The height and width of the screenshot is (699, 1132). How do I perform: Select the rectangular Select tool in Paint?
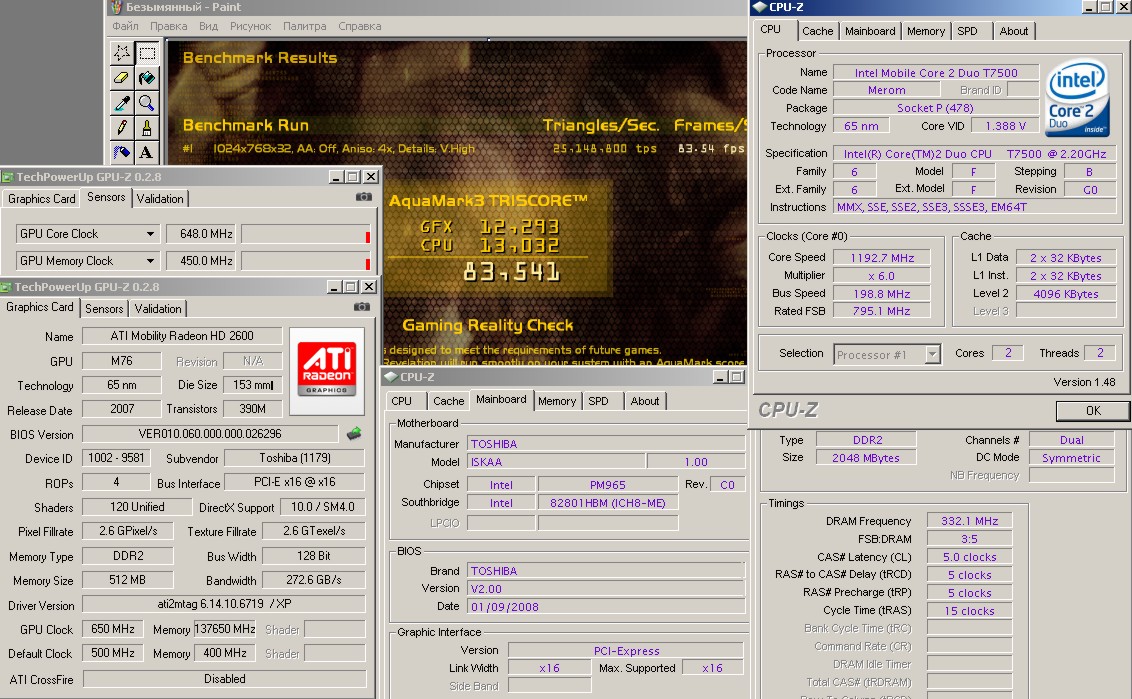point(147,53)
